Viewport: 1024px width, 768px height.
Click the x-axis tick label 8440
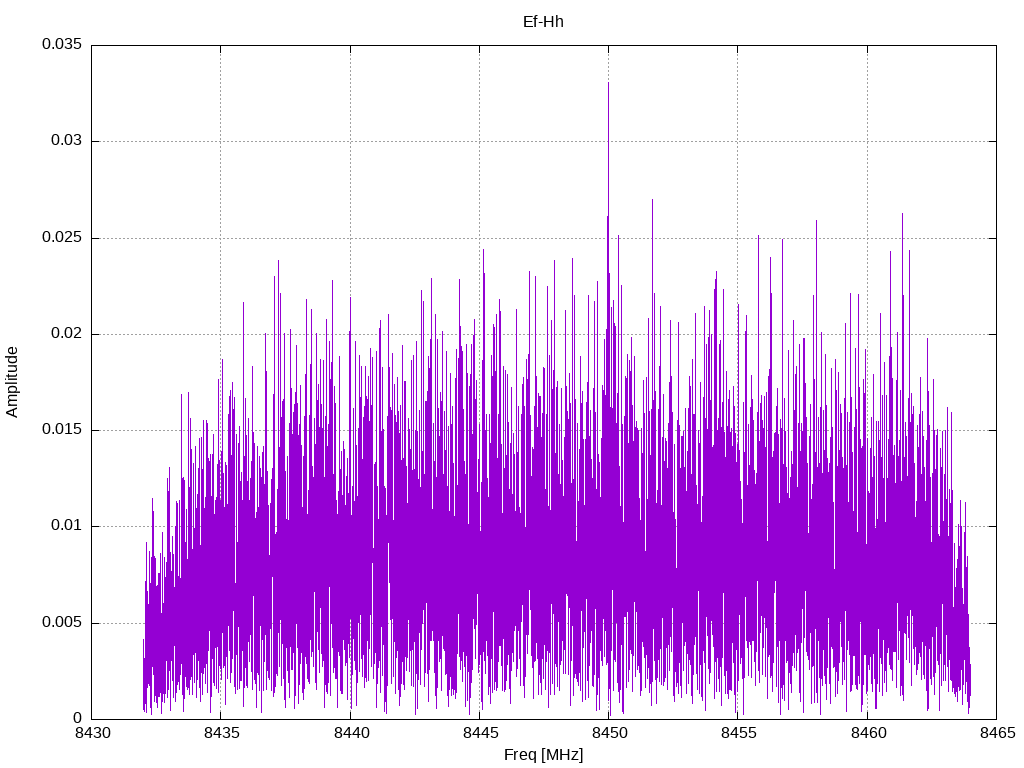pos(351,733)
